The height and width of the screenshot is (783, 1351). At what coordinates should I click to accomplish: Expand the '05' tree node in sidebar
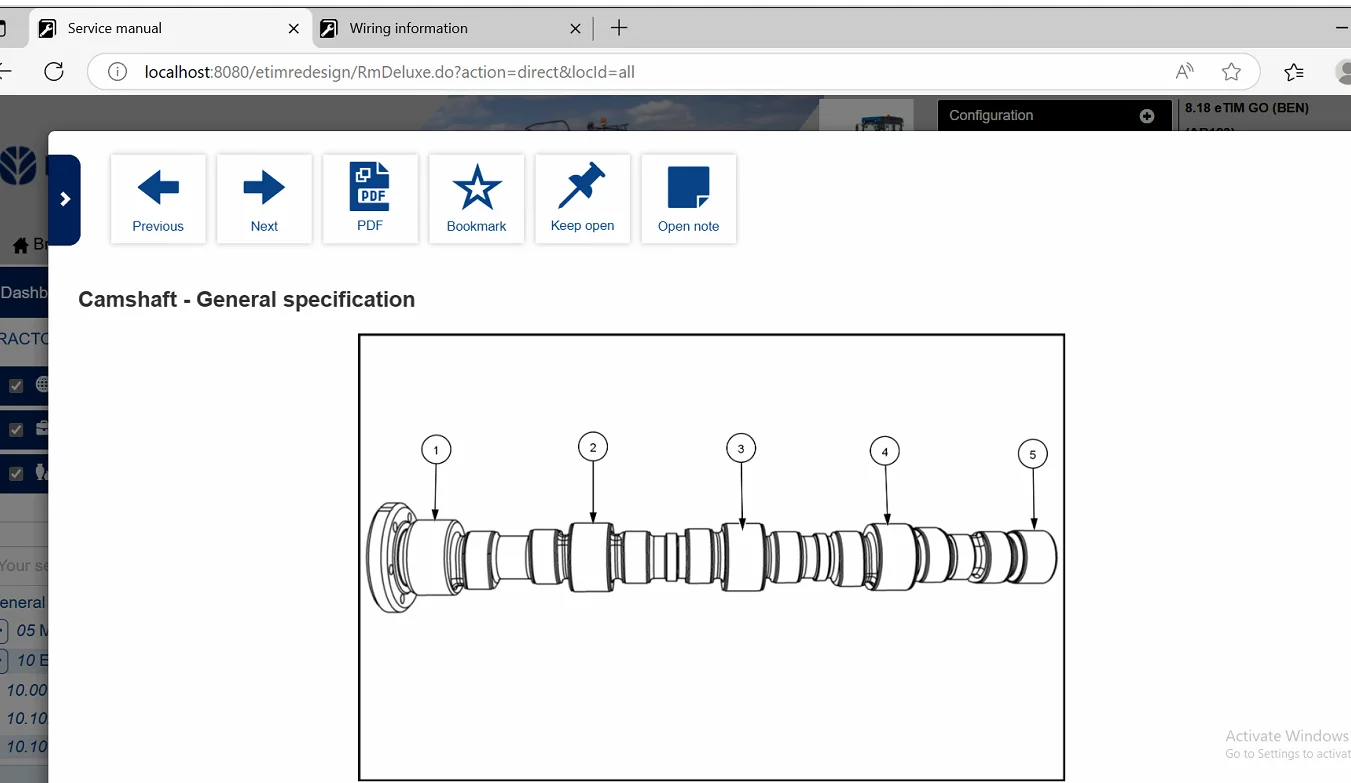point(3,631)
